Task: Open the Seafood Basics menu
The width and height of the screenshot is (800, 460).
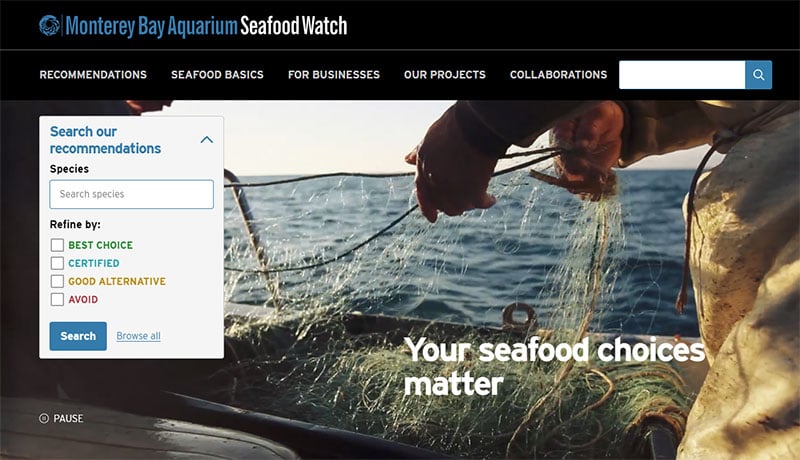Action: pyautogui.click(x=217, y=75)
